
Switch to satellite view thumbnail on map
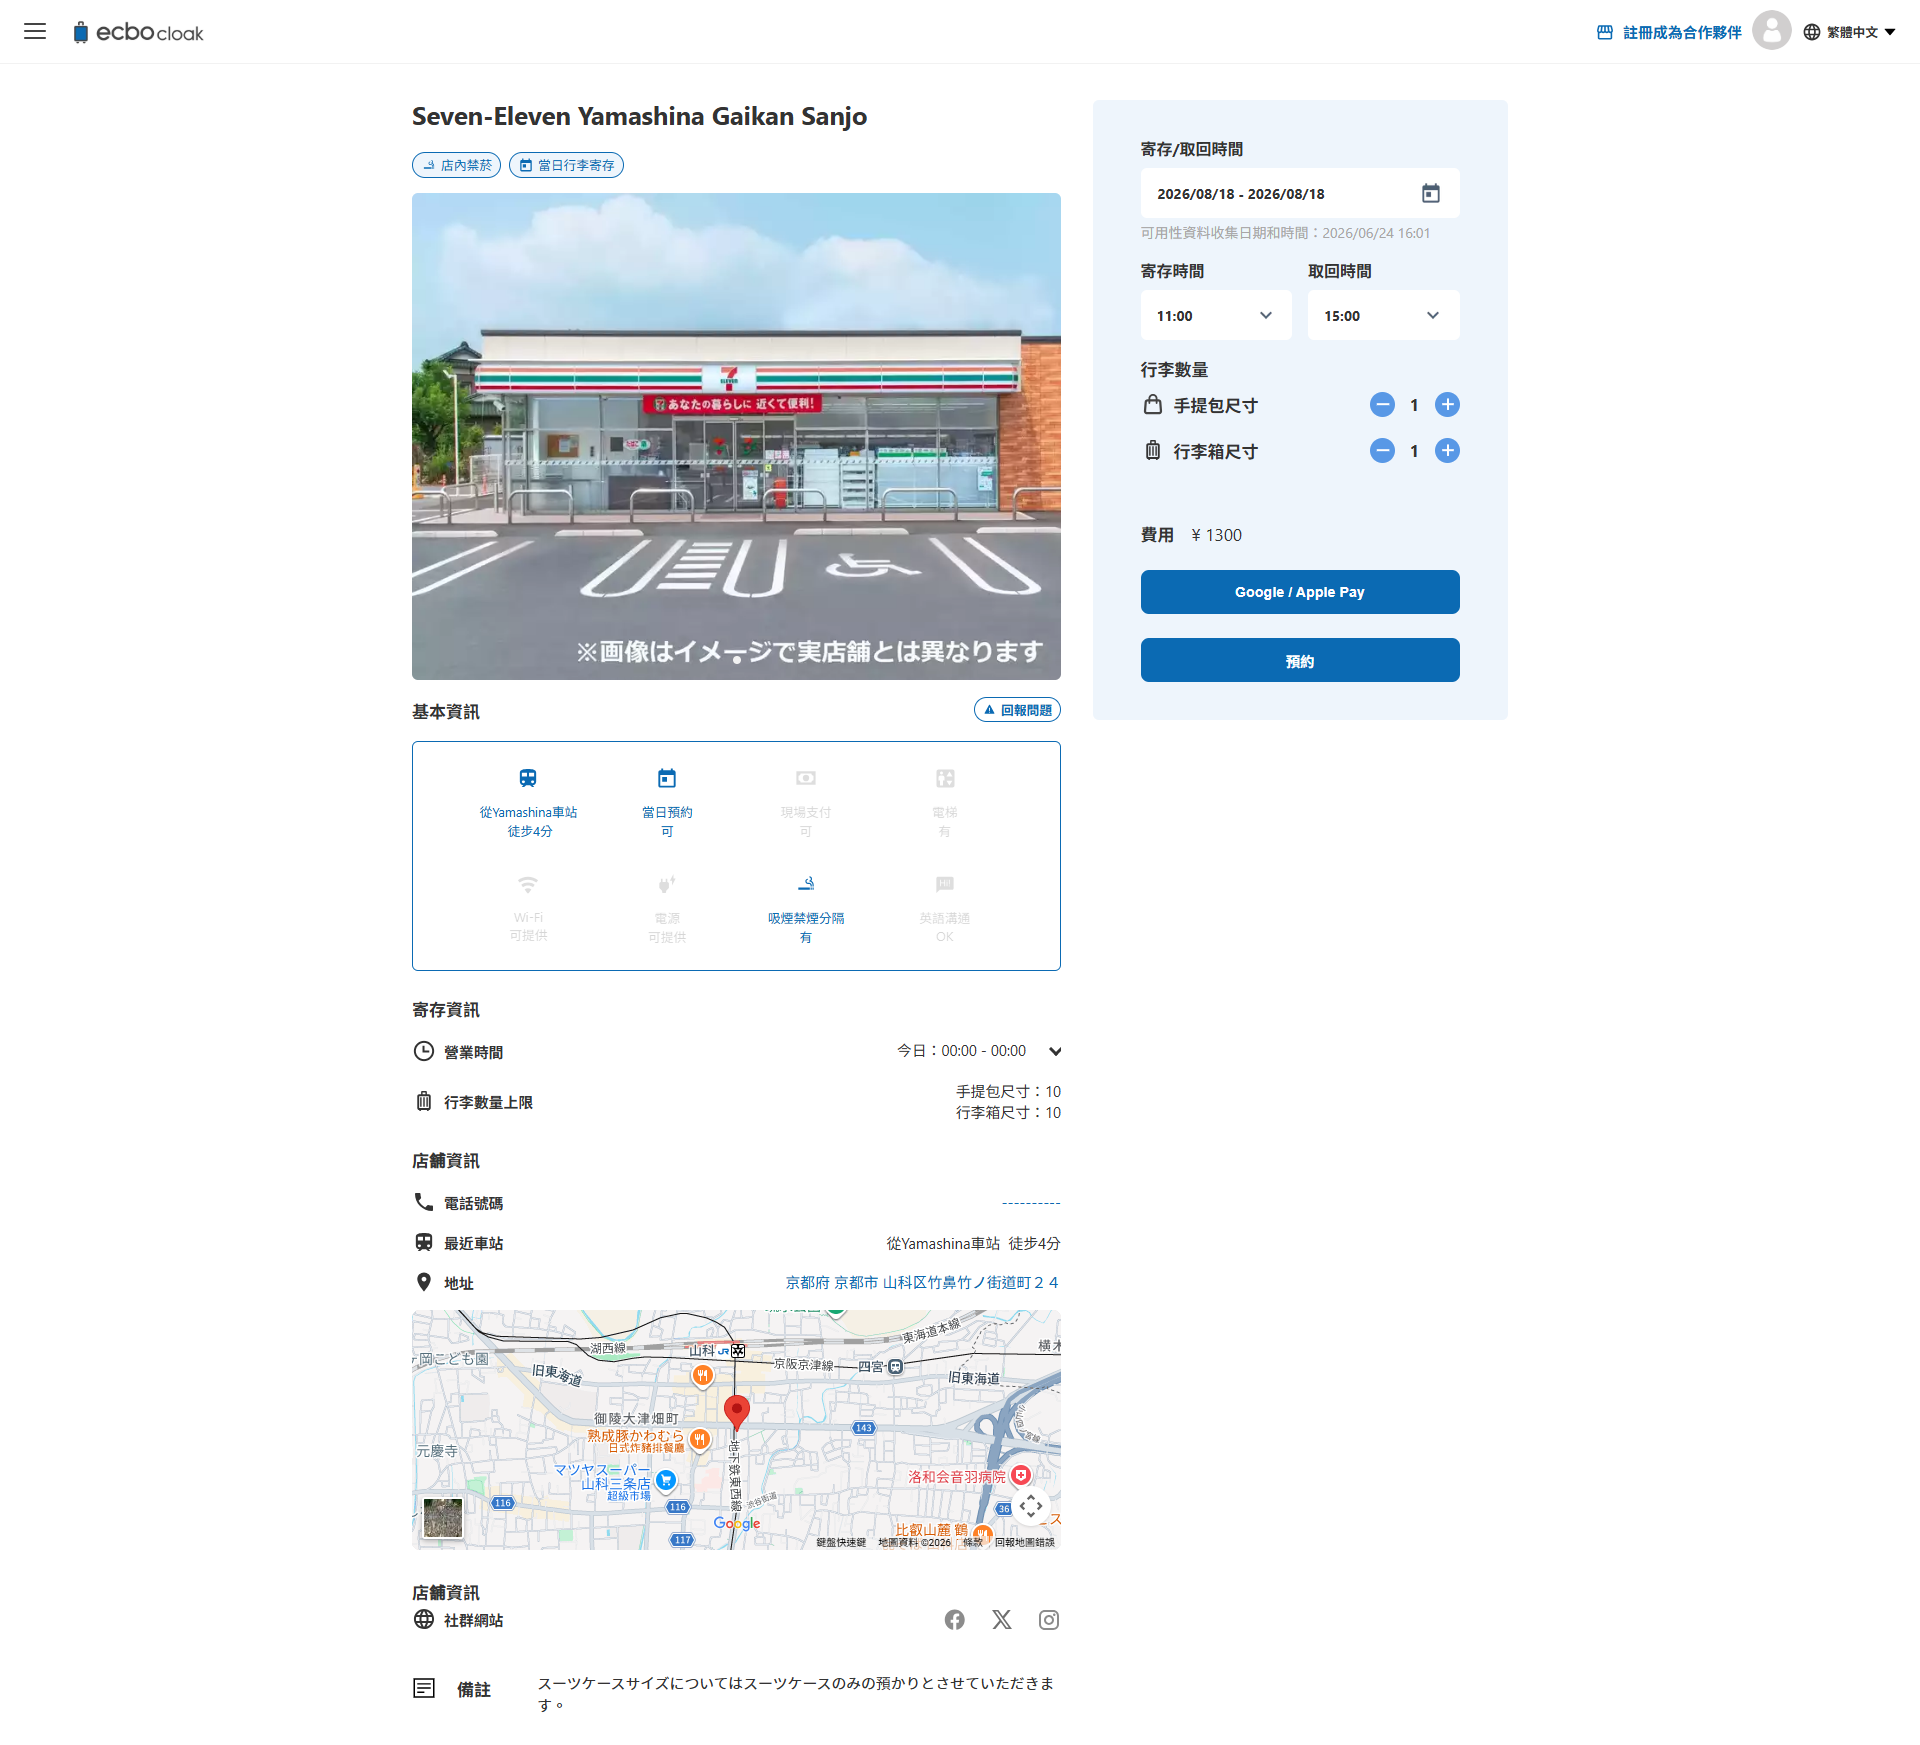(443, 1517)
